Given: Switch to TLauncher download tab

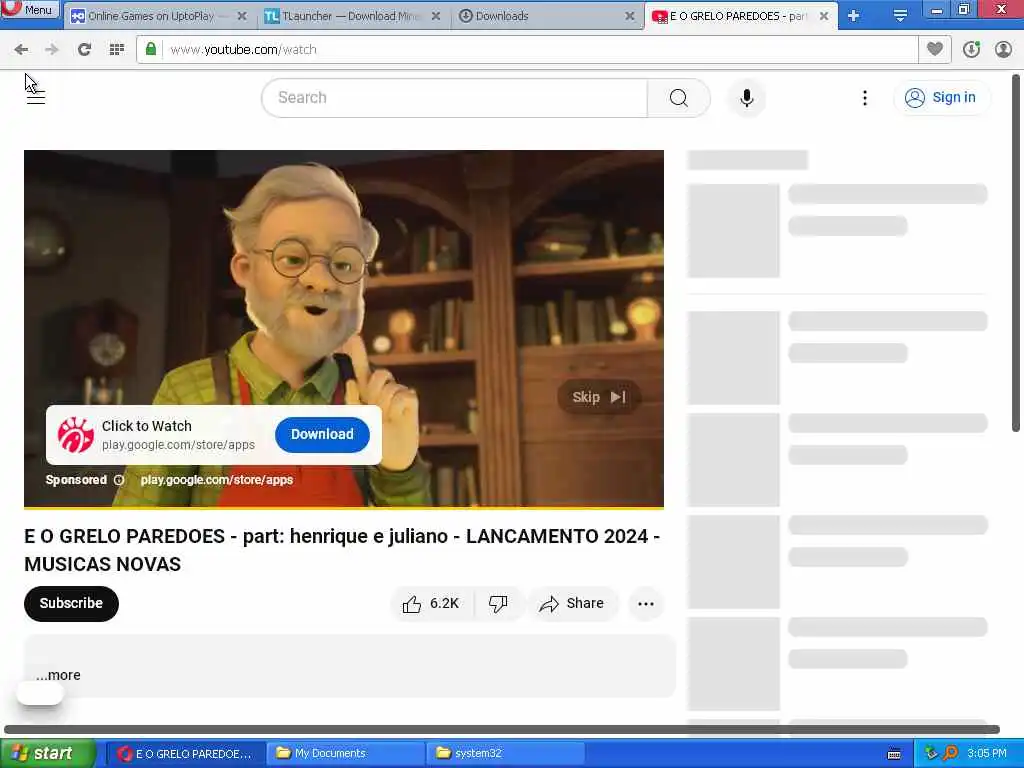Looking at the screenshot, I should point(351,16).
